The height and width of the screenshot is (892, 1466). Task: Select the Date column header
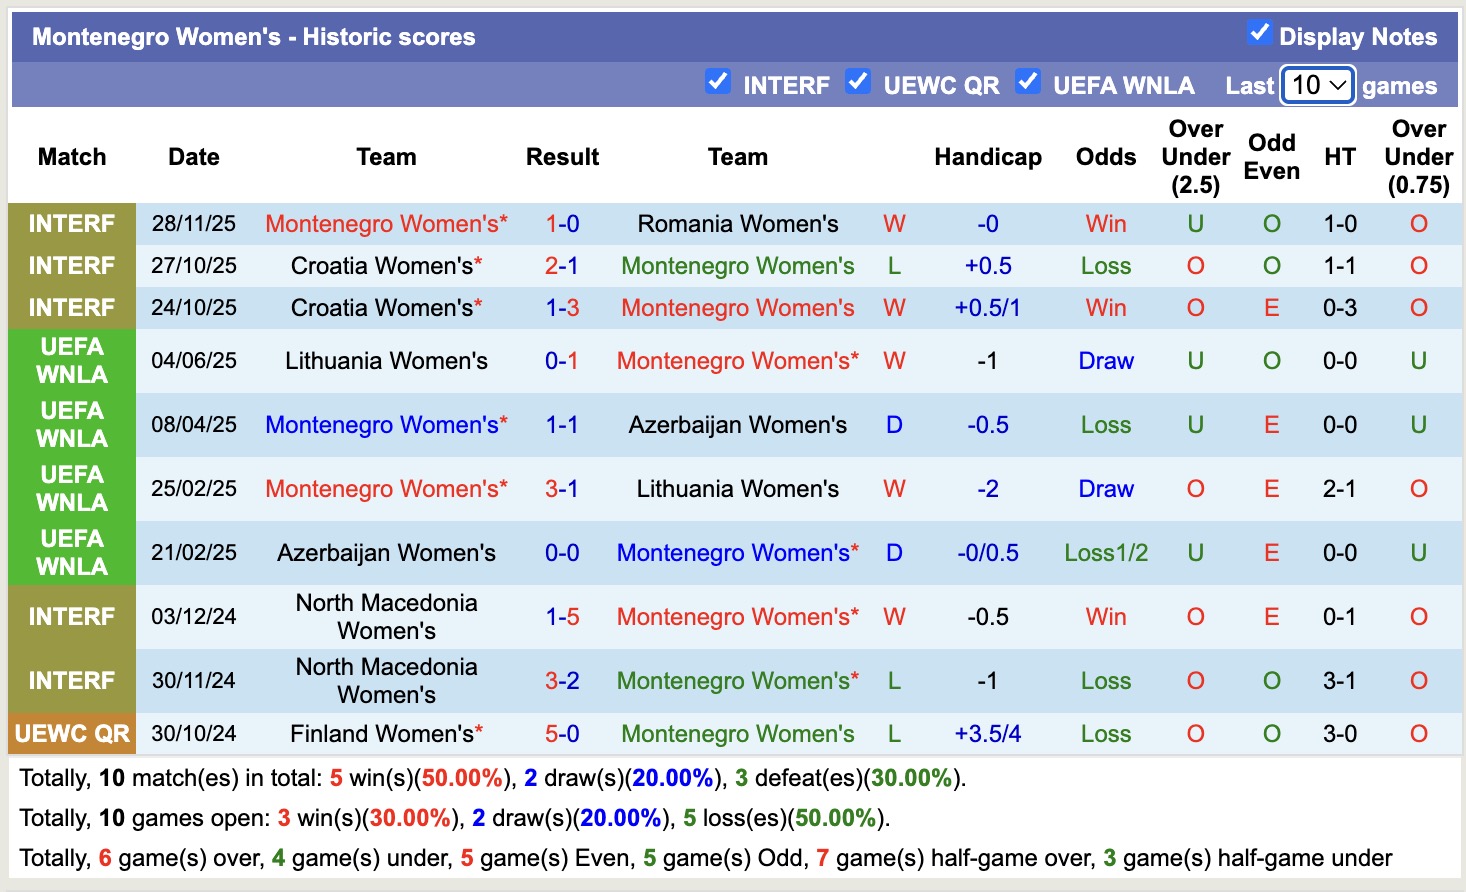(x=193, y=156)
